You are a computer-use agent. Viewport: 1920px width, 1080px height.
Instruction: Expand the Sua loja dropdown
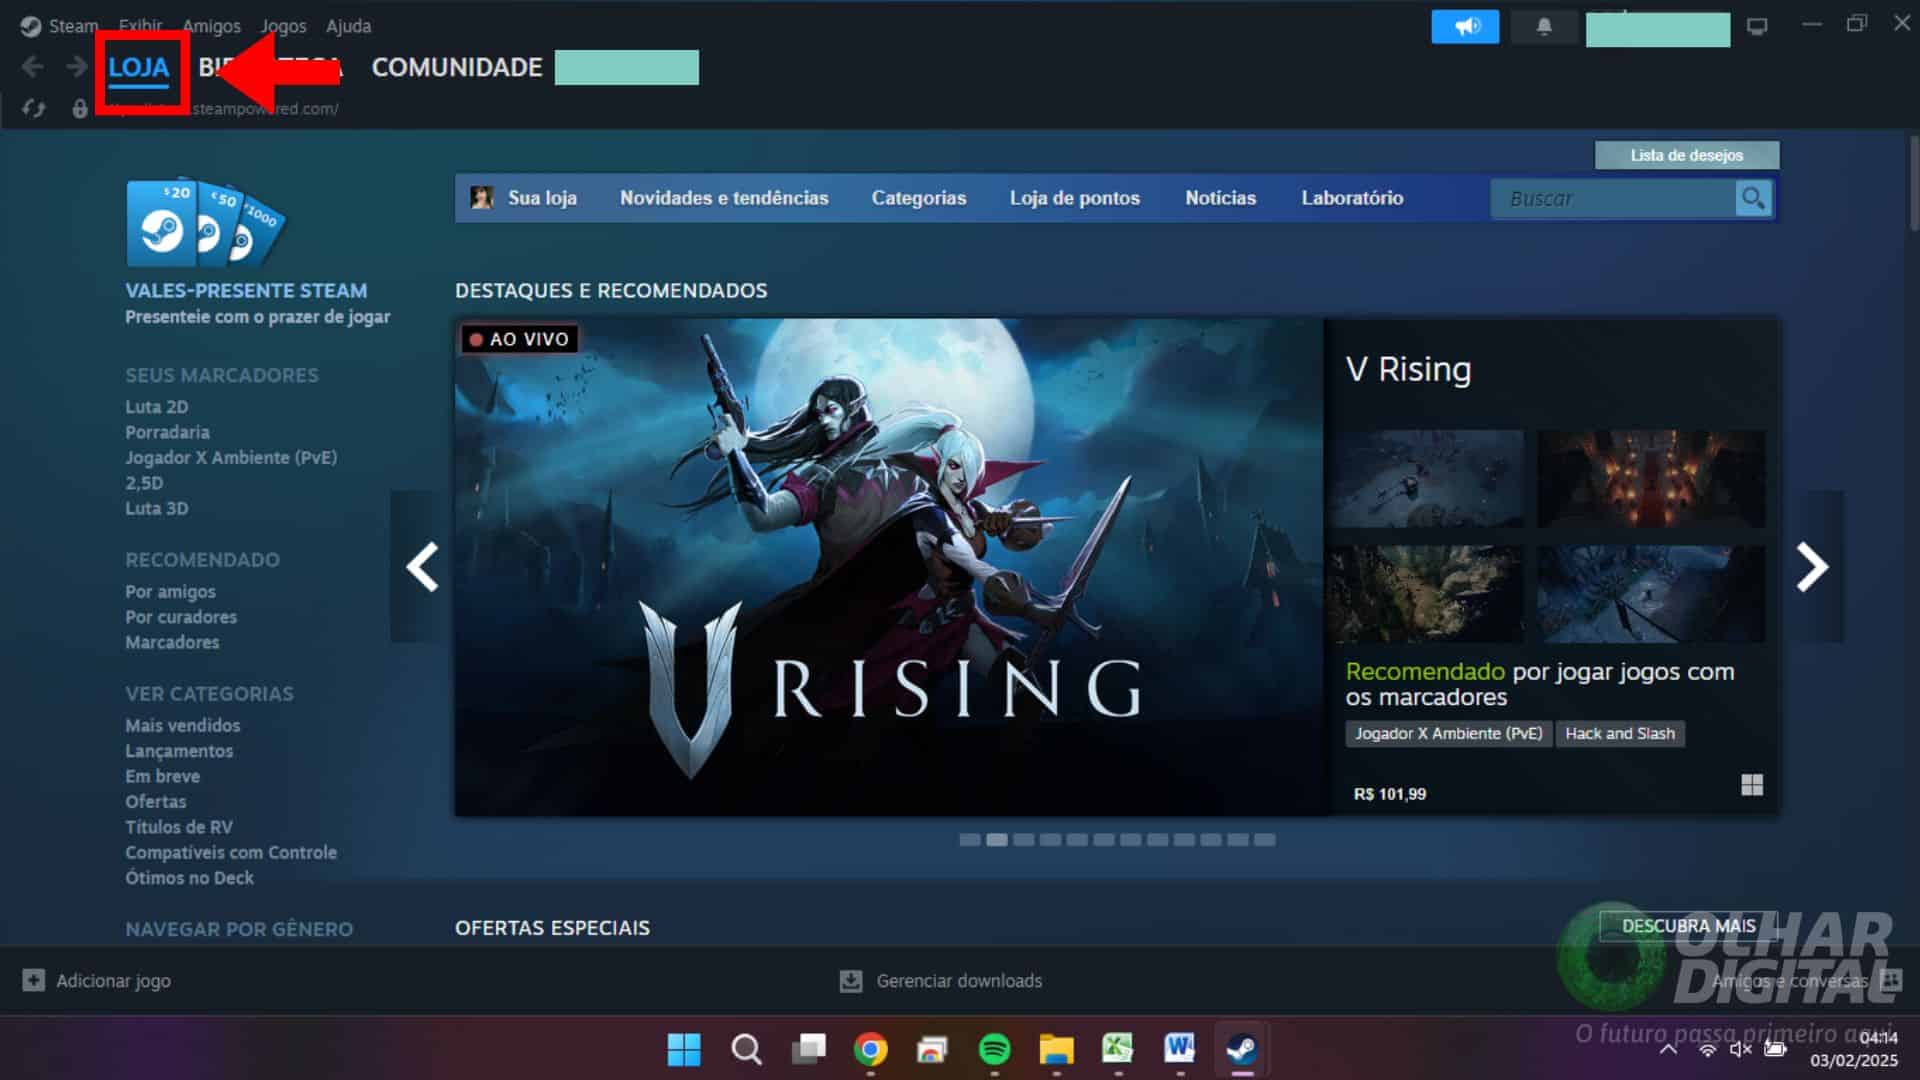542,198
